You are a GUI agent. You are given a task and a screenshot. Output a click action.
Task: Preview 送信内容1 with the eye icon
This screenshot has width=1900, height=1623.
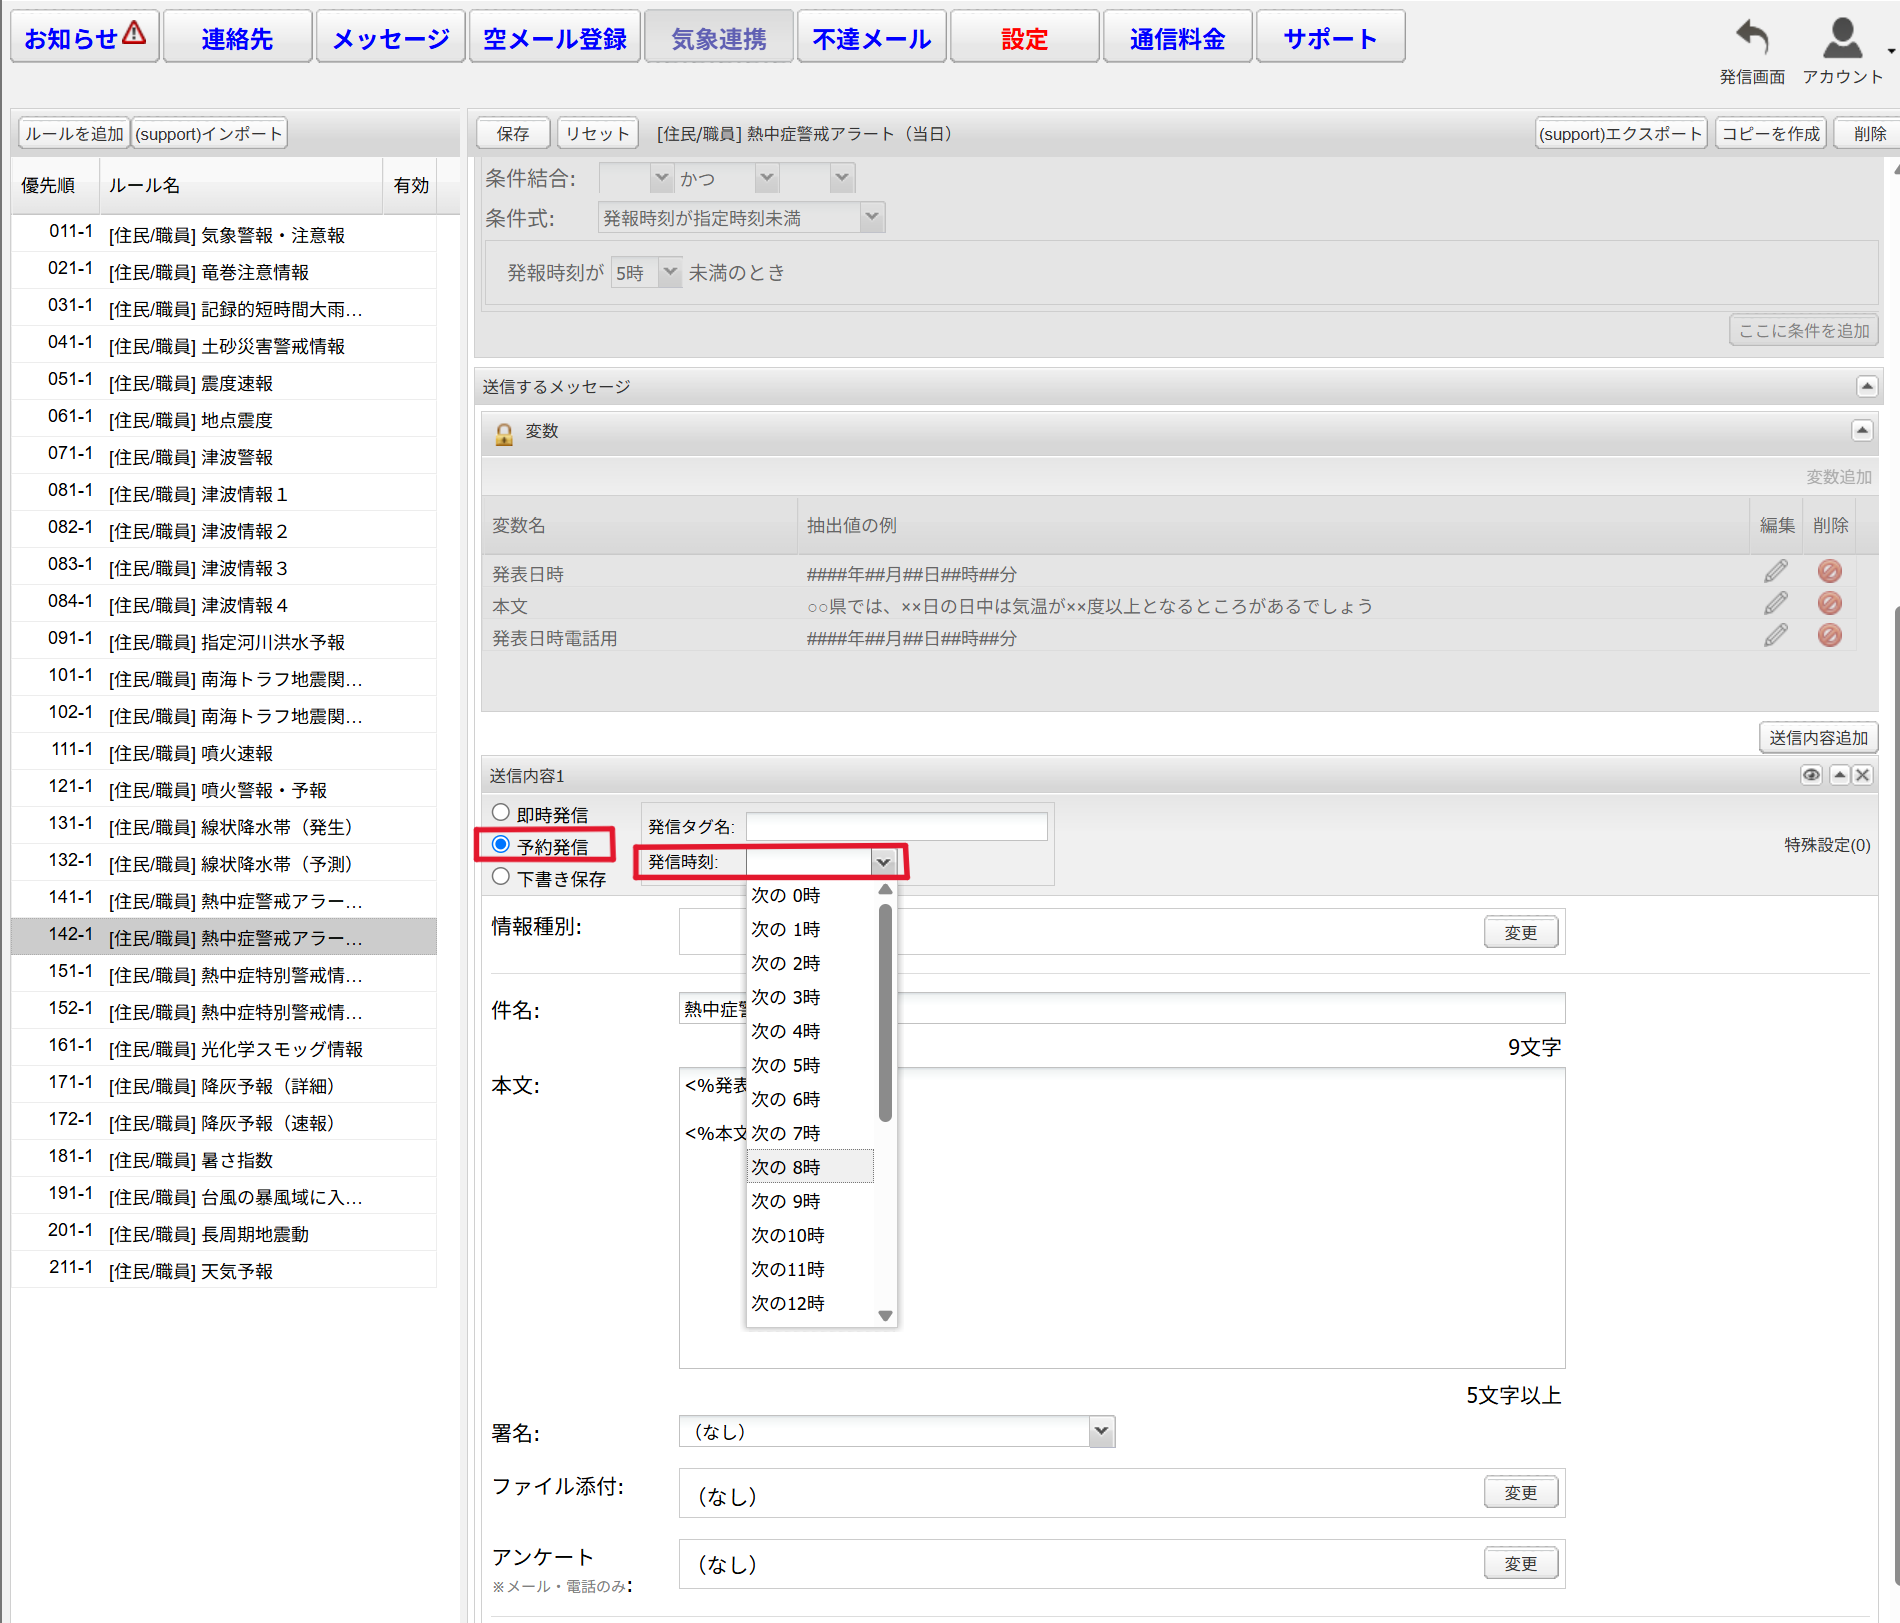pyautogui.click(x=1811, y=775)
